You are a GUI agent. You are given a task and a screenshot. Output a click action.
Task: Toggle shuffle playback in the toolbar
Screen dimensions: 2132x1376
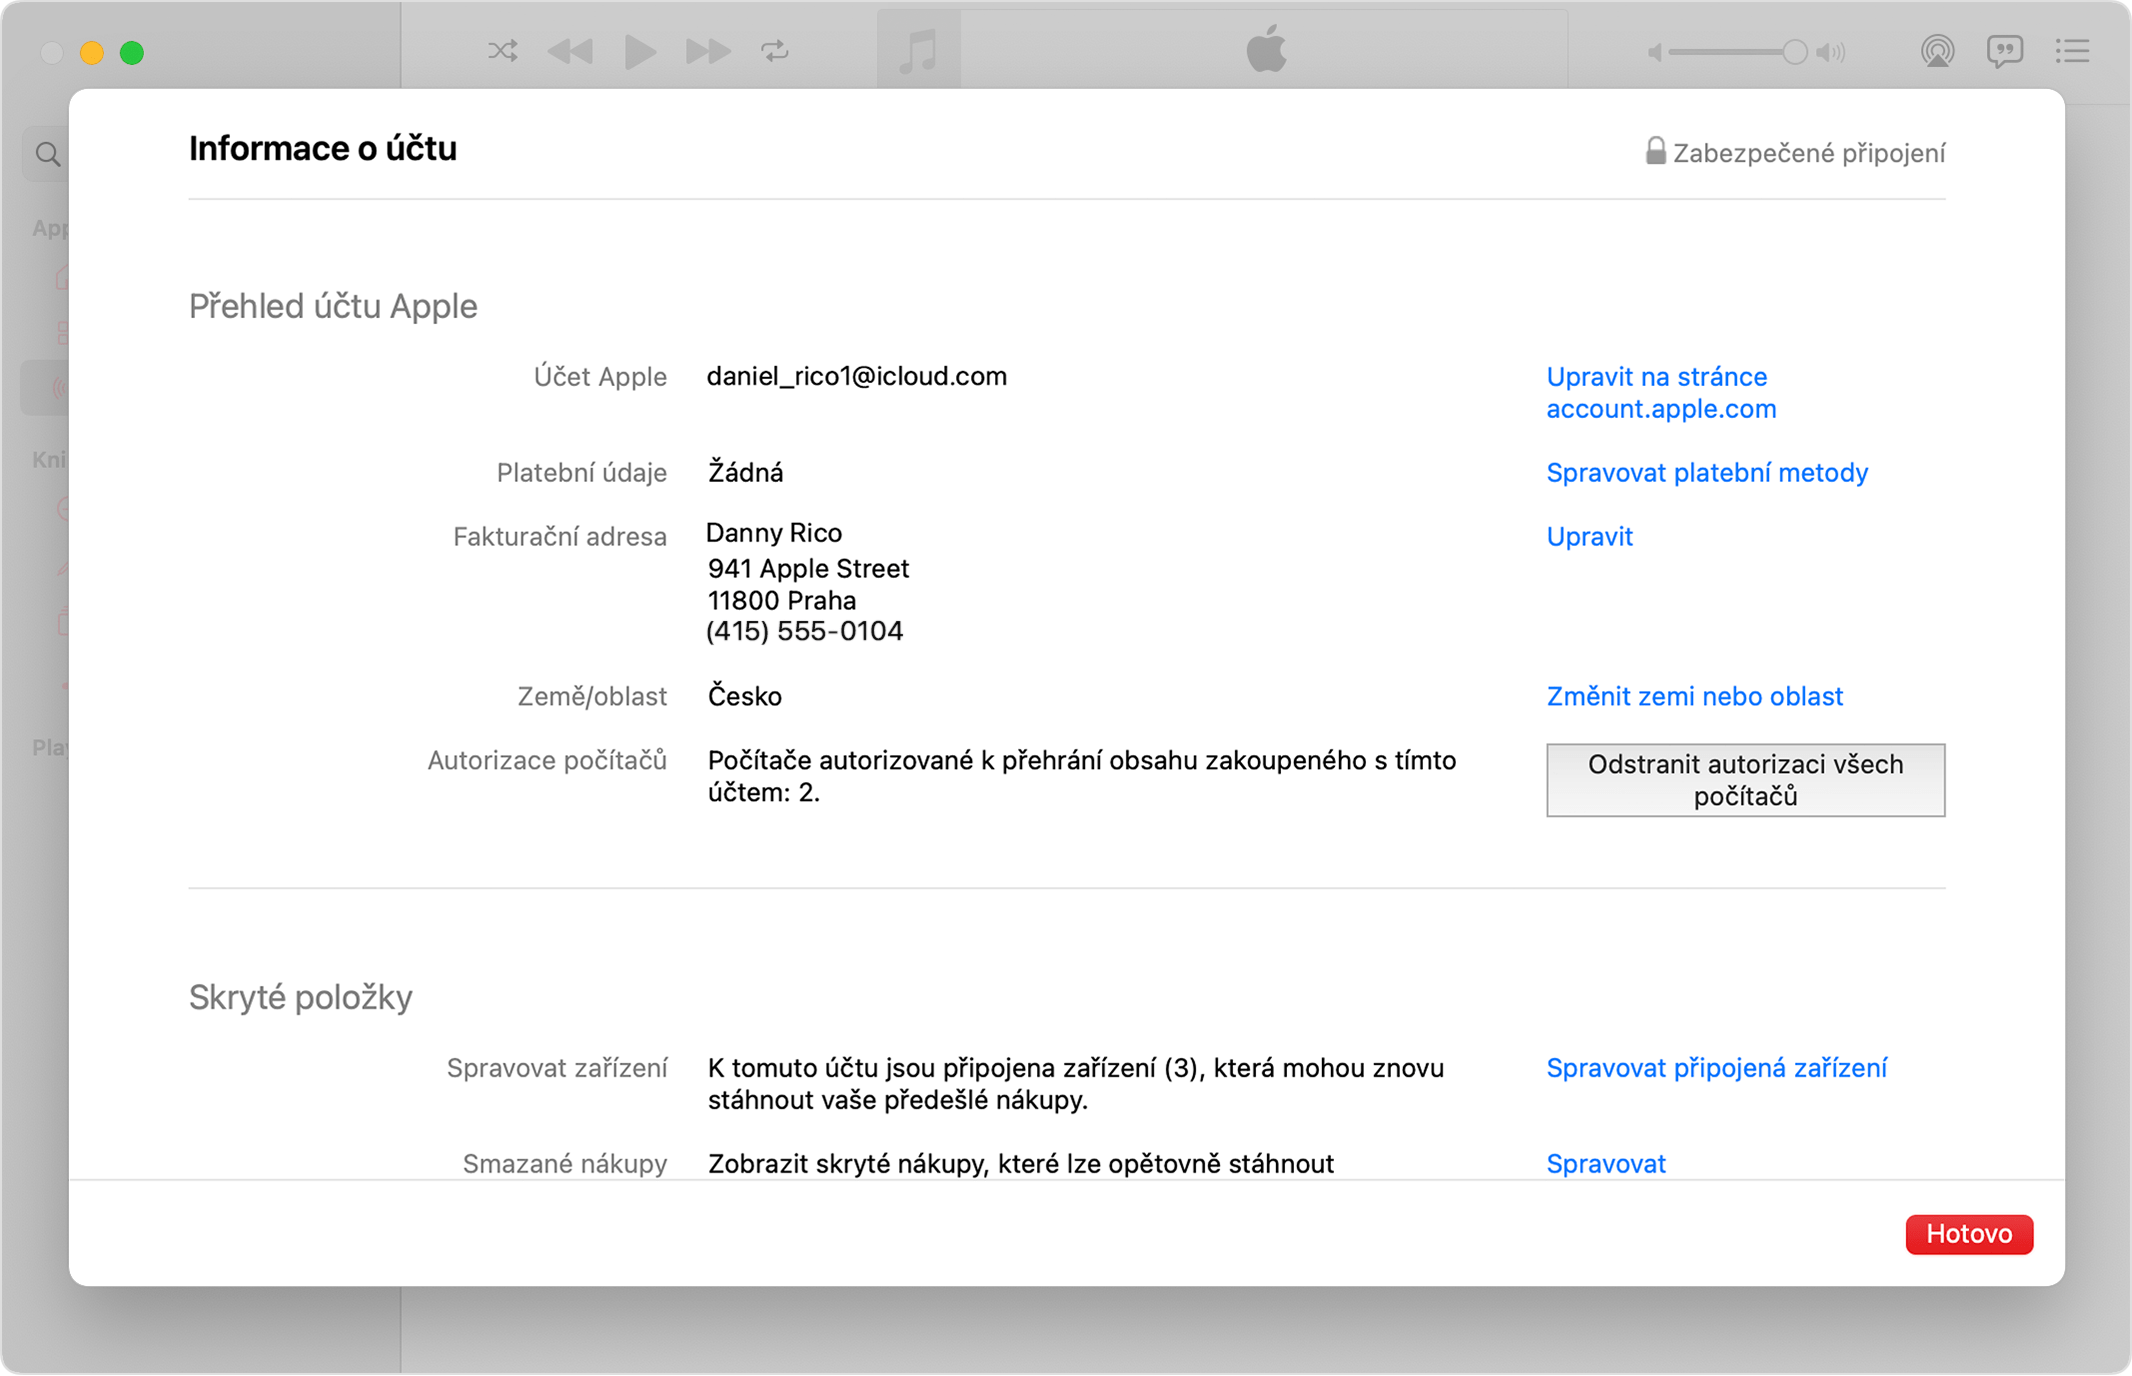tap(503, 51)
